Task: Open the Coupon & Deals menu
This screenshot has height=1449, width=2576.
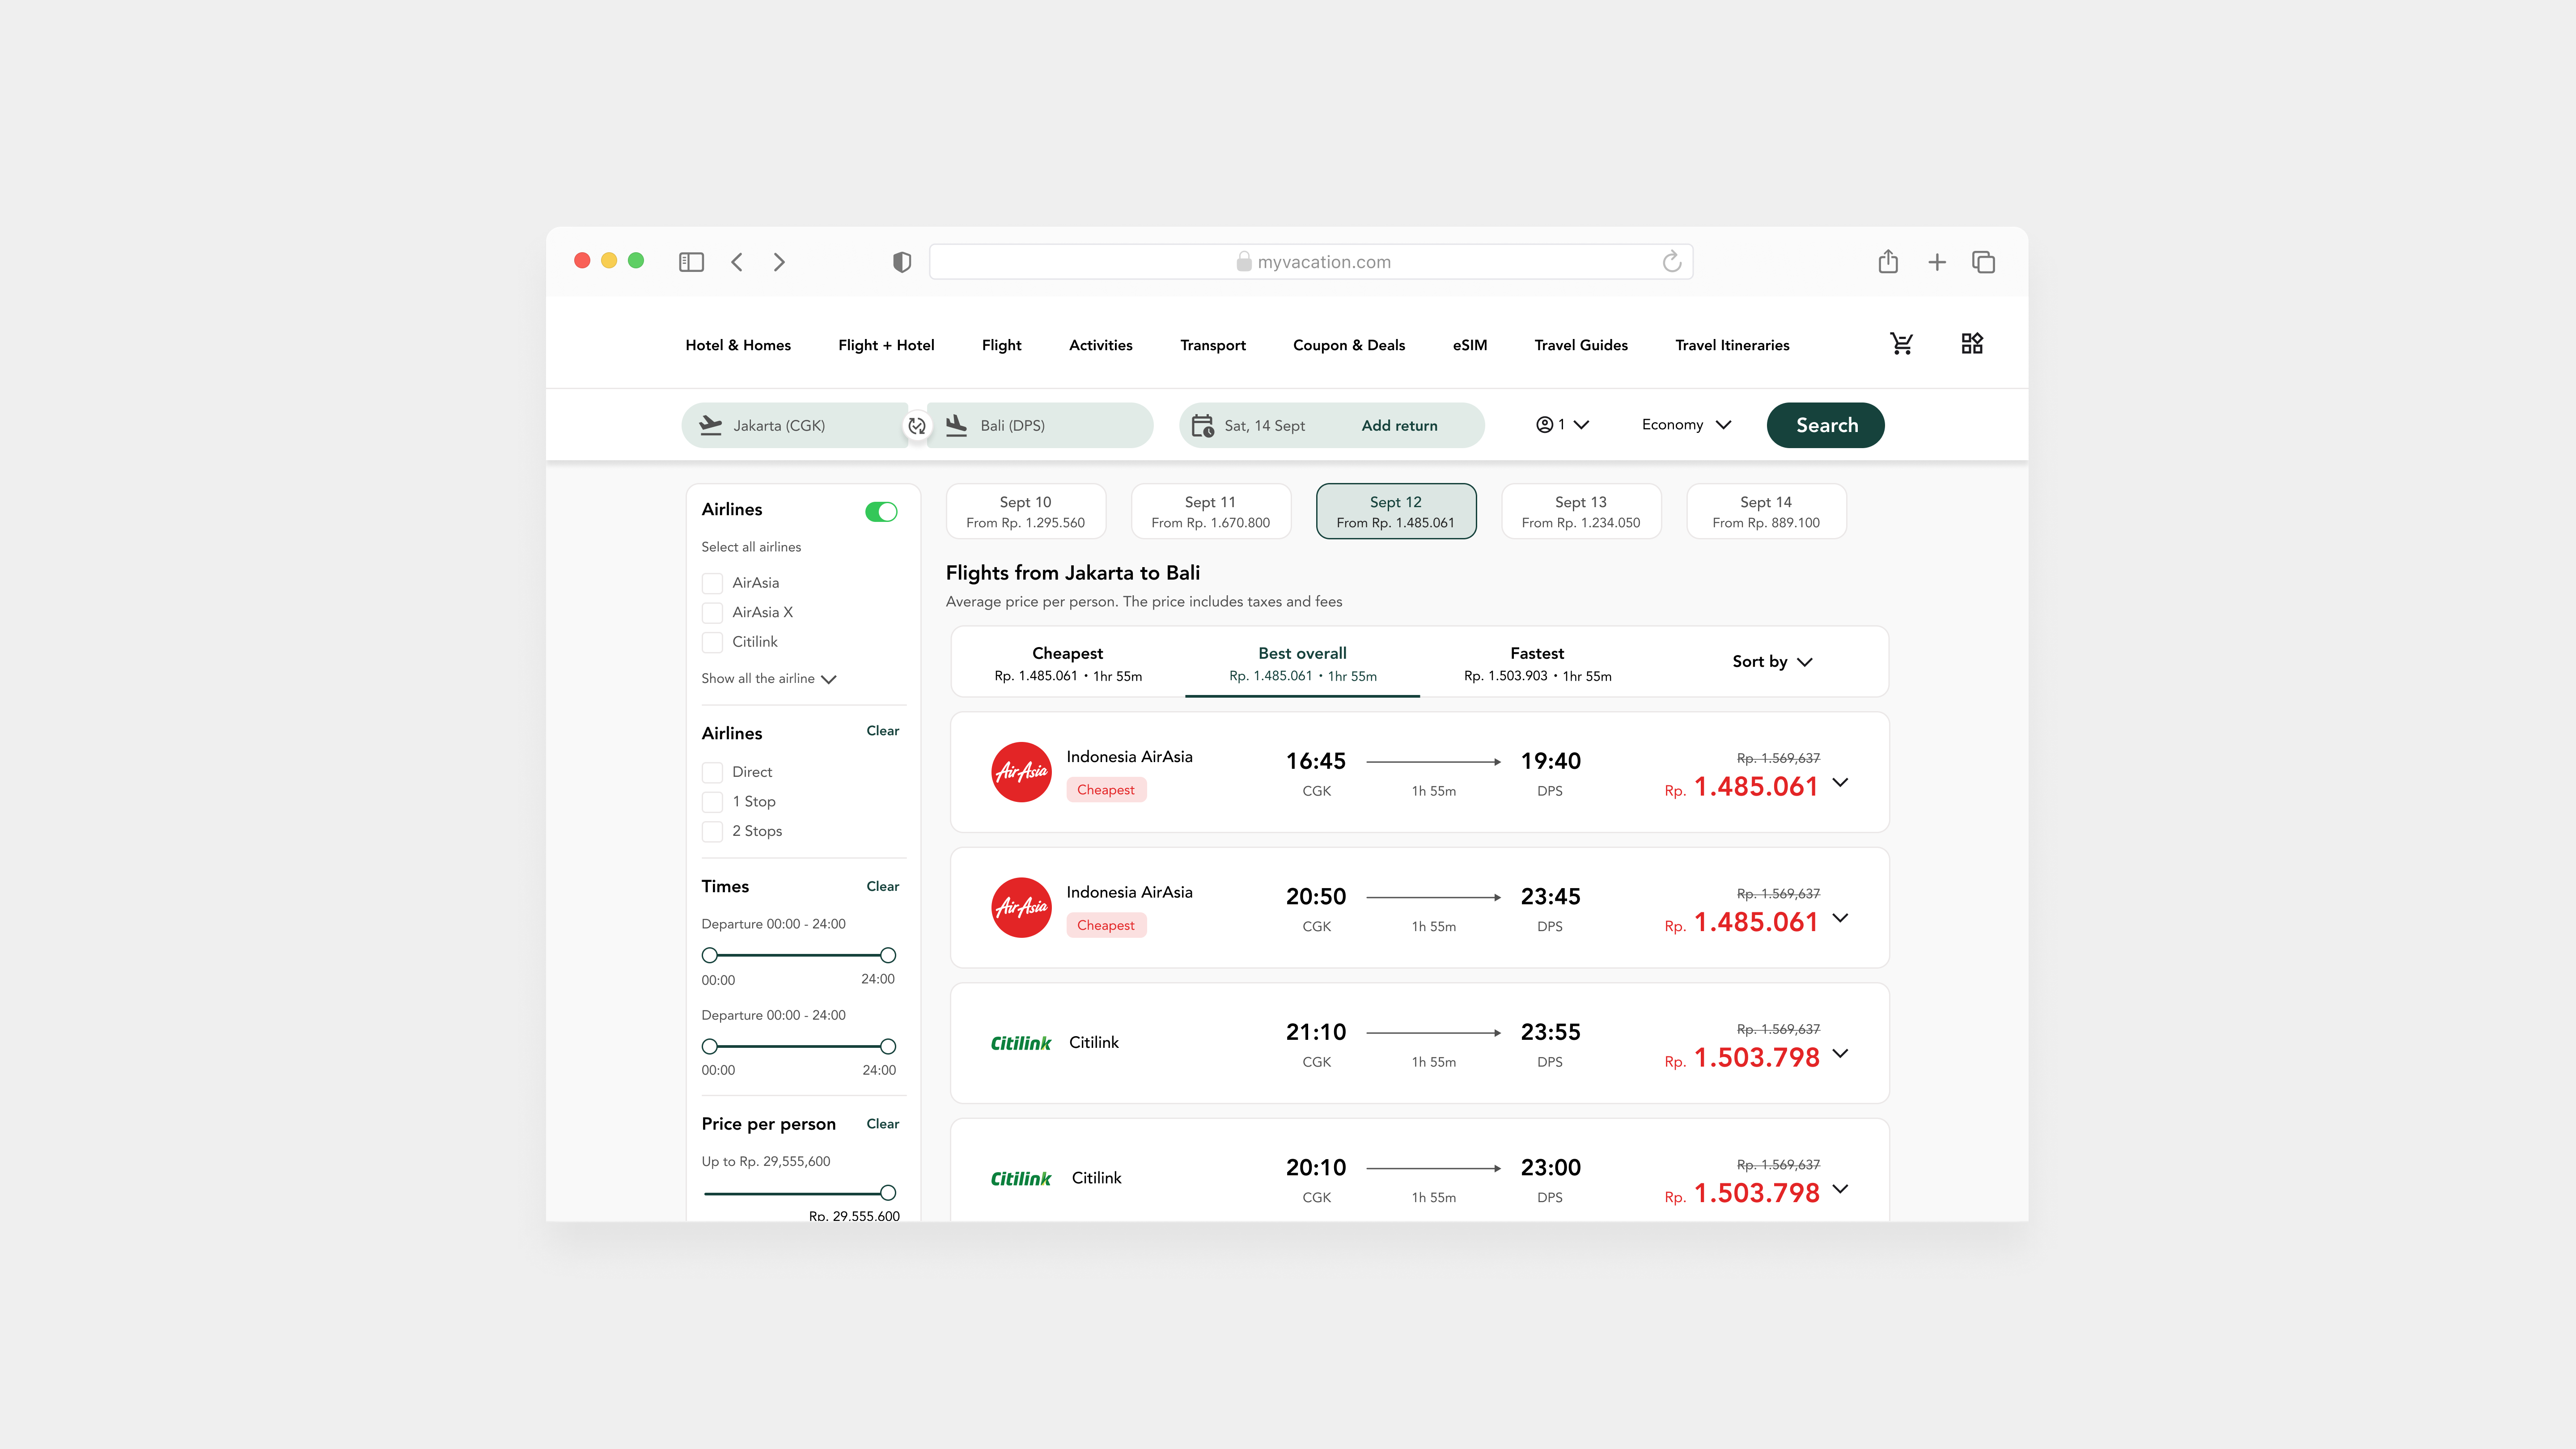Action: [x=1349, y=345]
